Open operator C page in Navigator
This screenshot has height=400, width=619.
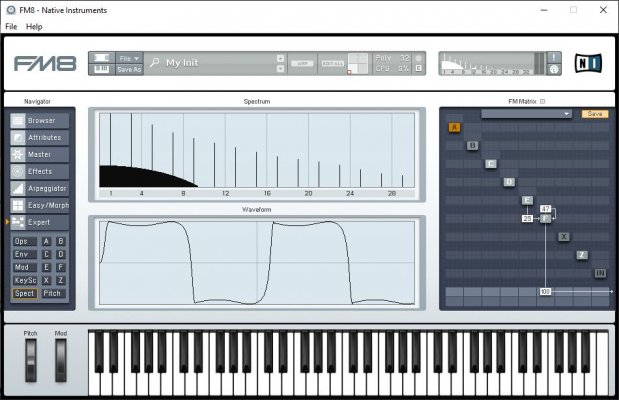46,254
